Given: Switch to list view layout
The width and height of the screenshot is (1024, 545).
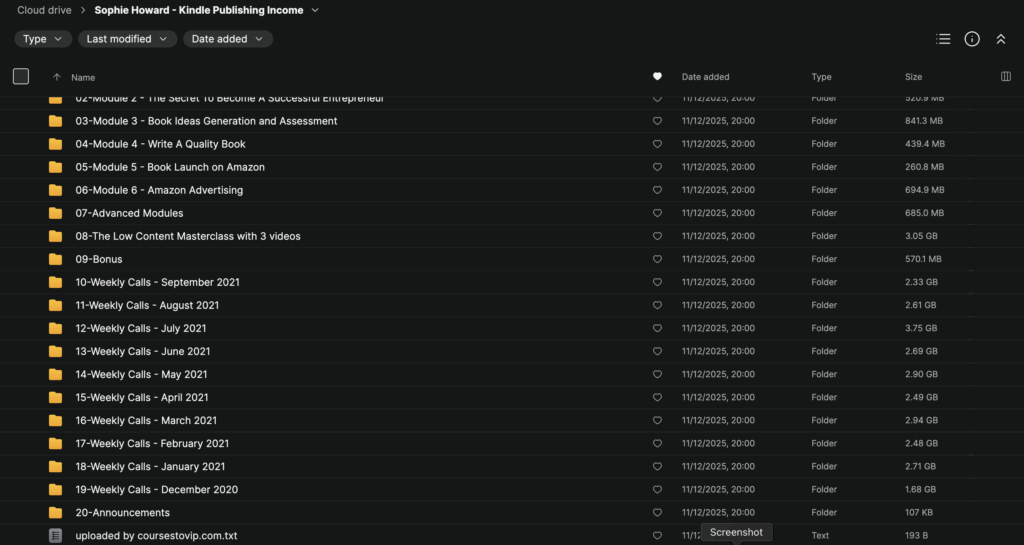Looking at the screenshot, I should click(943, 39).
